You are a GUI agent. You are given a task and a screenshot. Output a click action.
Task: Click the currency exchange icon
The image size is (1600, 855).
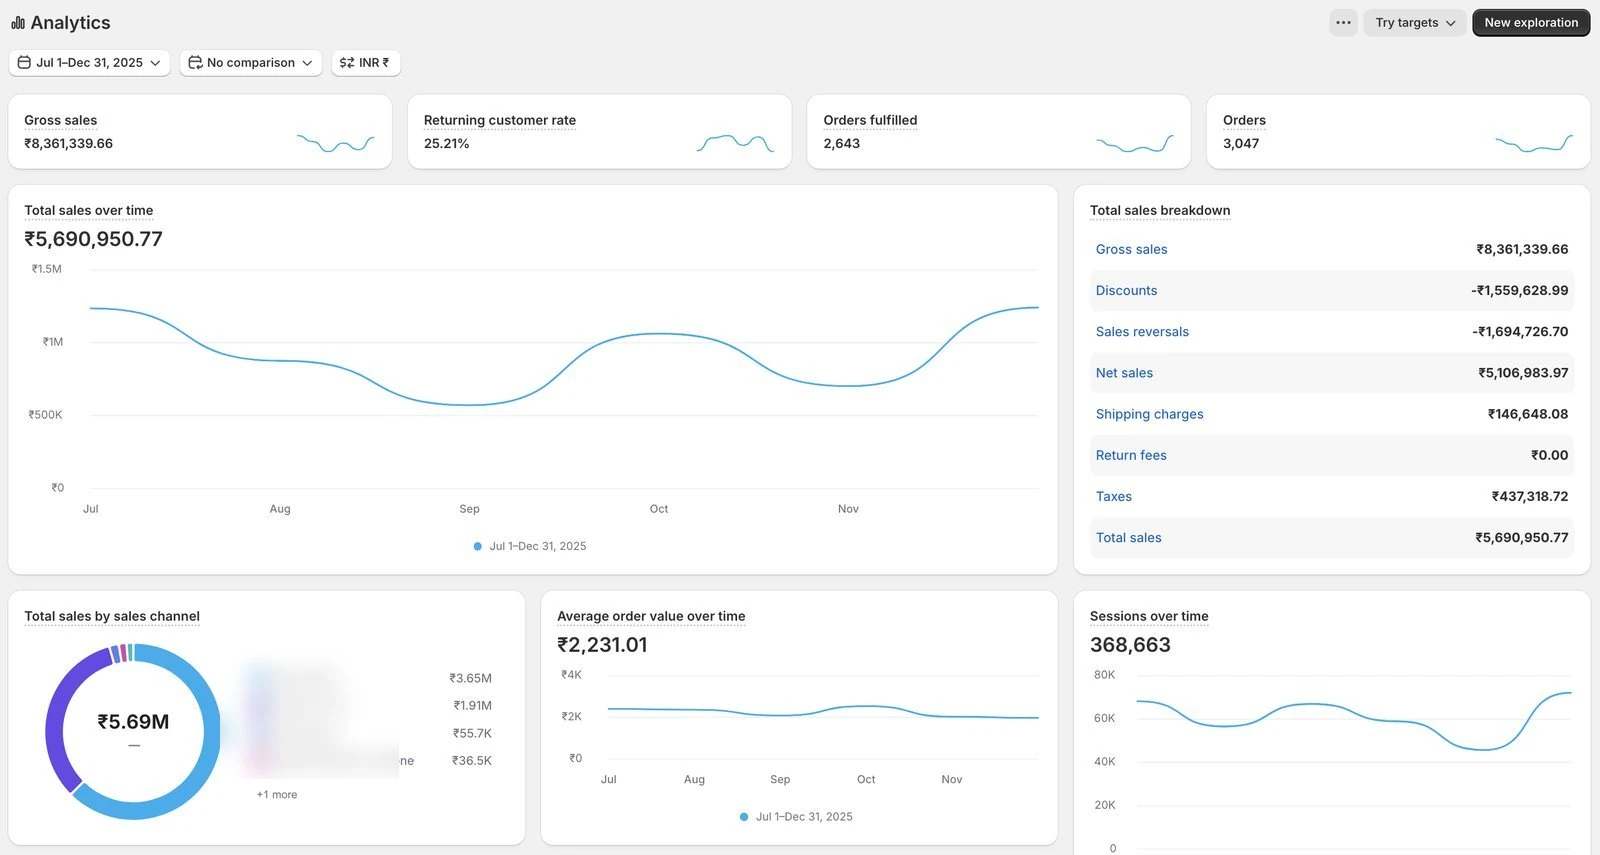pos(347,62)
